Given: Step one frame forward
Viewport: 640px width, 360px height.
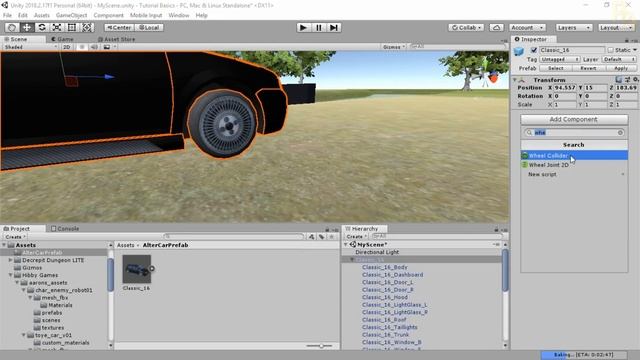Looking at the screenshot, I should [x=334, y=27].
